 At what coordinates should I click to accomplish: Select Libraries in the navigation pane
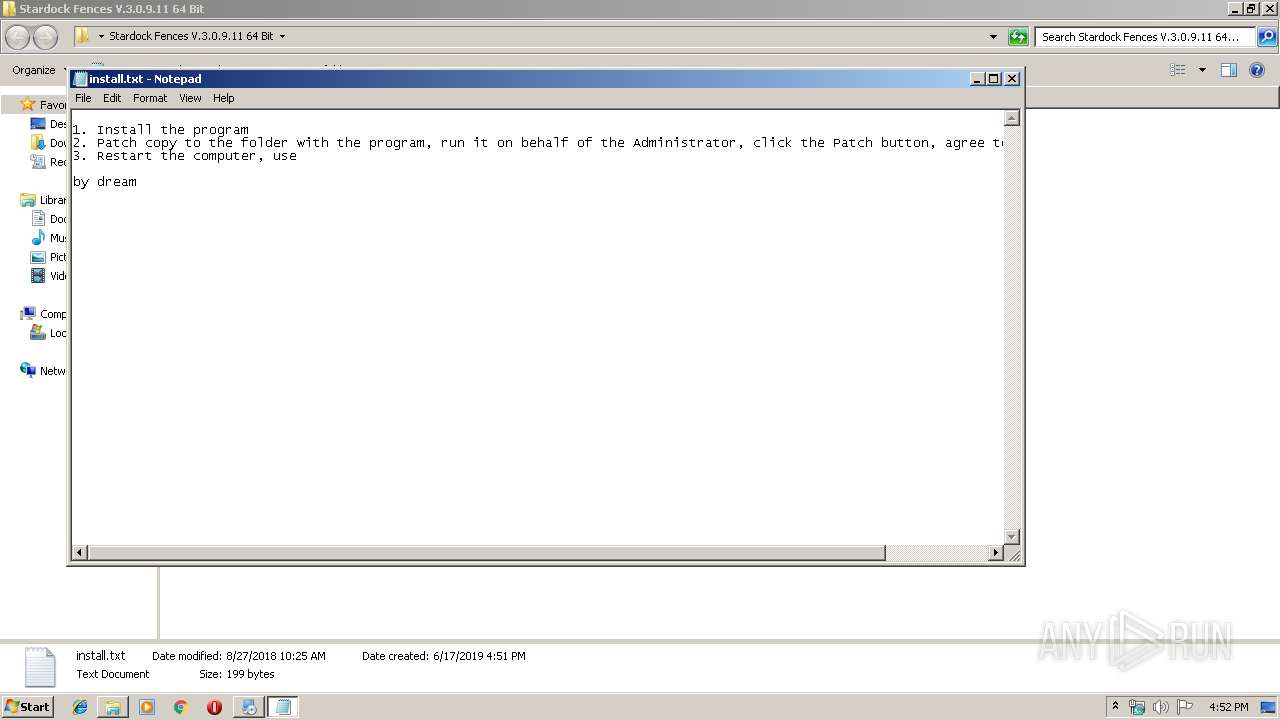coord(42,200)
